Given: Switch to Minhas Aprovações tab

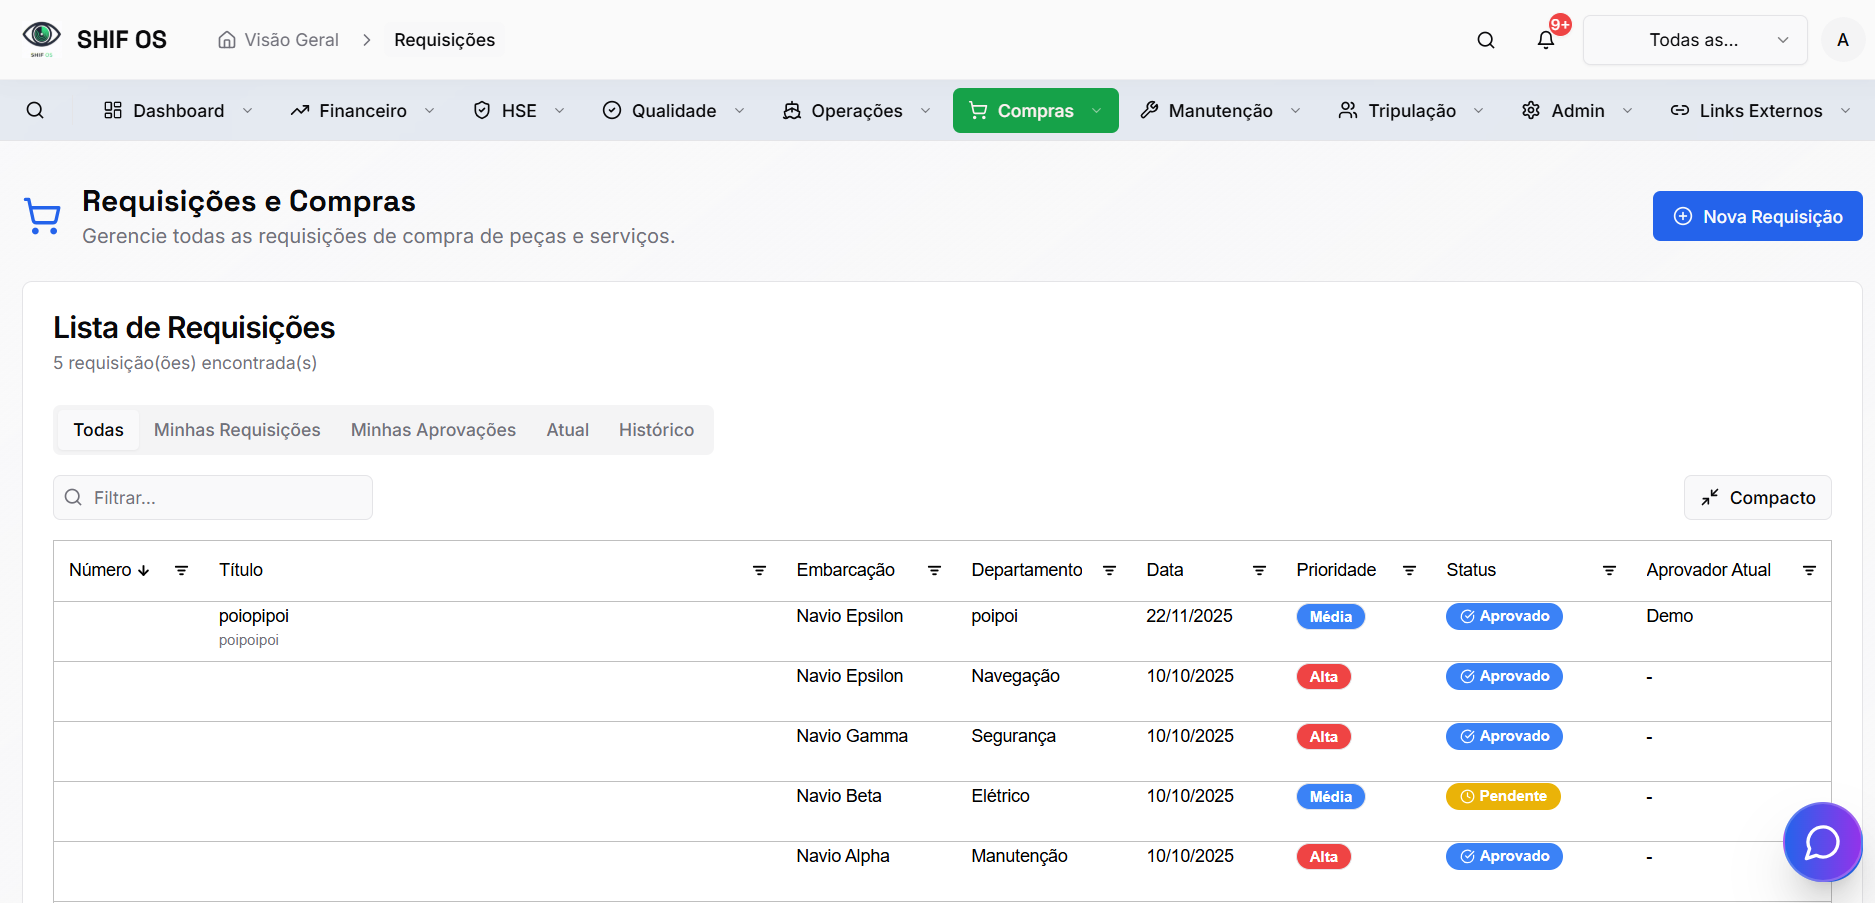Looking at the screenshot, I should tap(433, 430).
